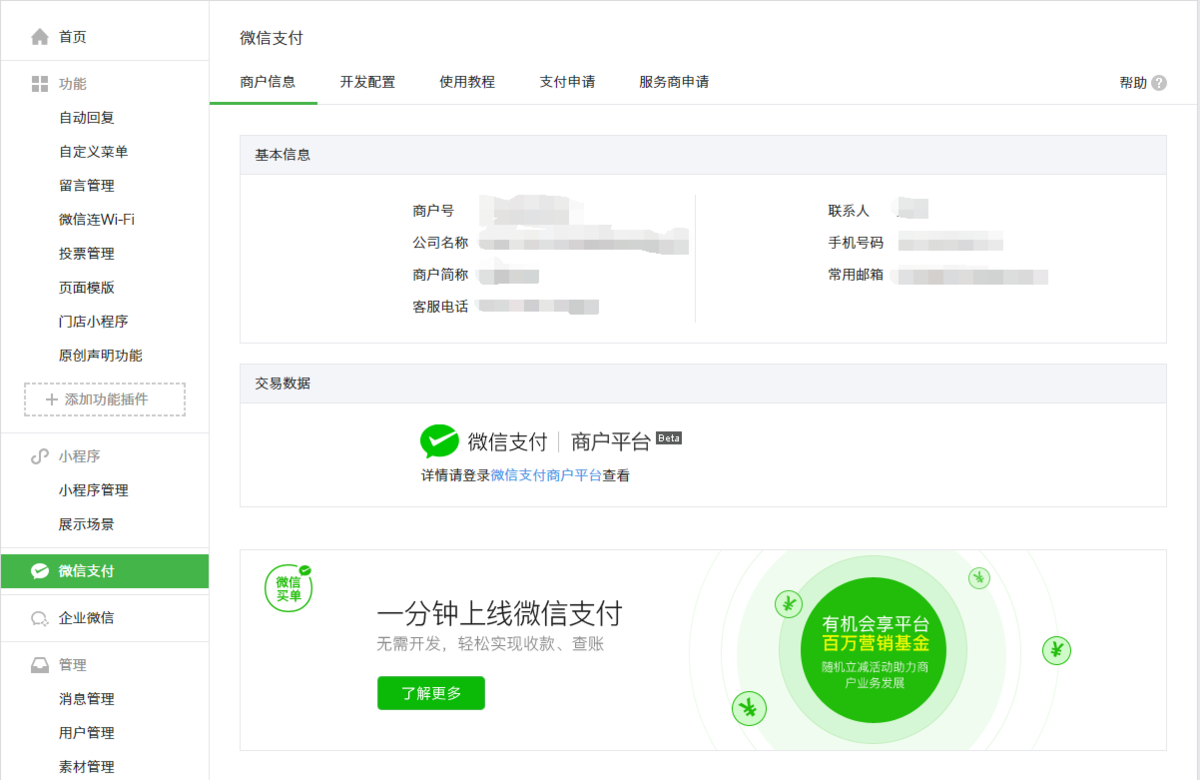The image size is (1200, 780).
Task: Click the 客服电话 label
Action: pyautogui.click(x=440, y=307)
